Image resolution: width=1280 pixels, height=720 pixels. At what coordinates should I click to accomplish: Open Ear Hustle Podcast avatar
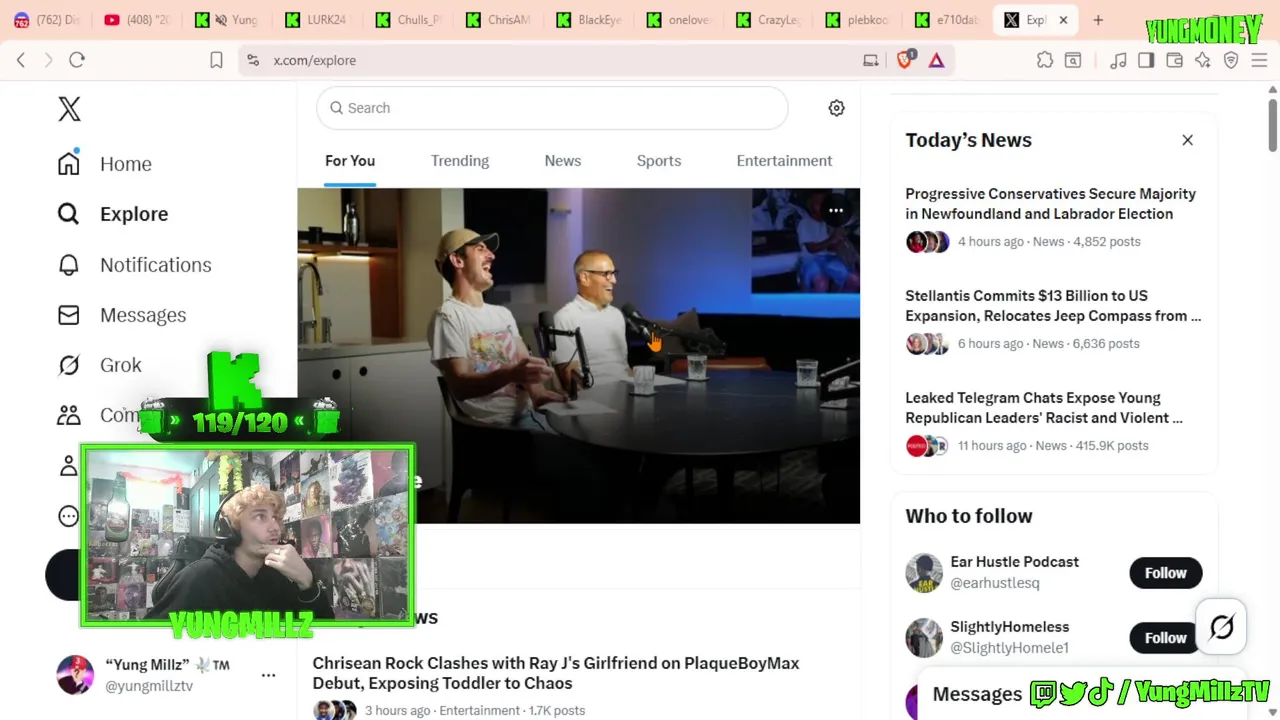pos(924,573)
